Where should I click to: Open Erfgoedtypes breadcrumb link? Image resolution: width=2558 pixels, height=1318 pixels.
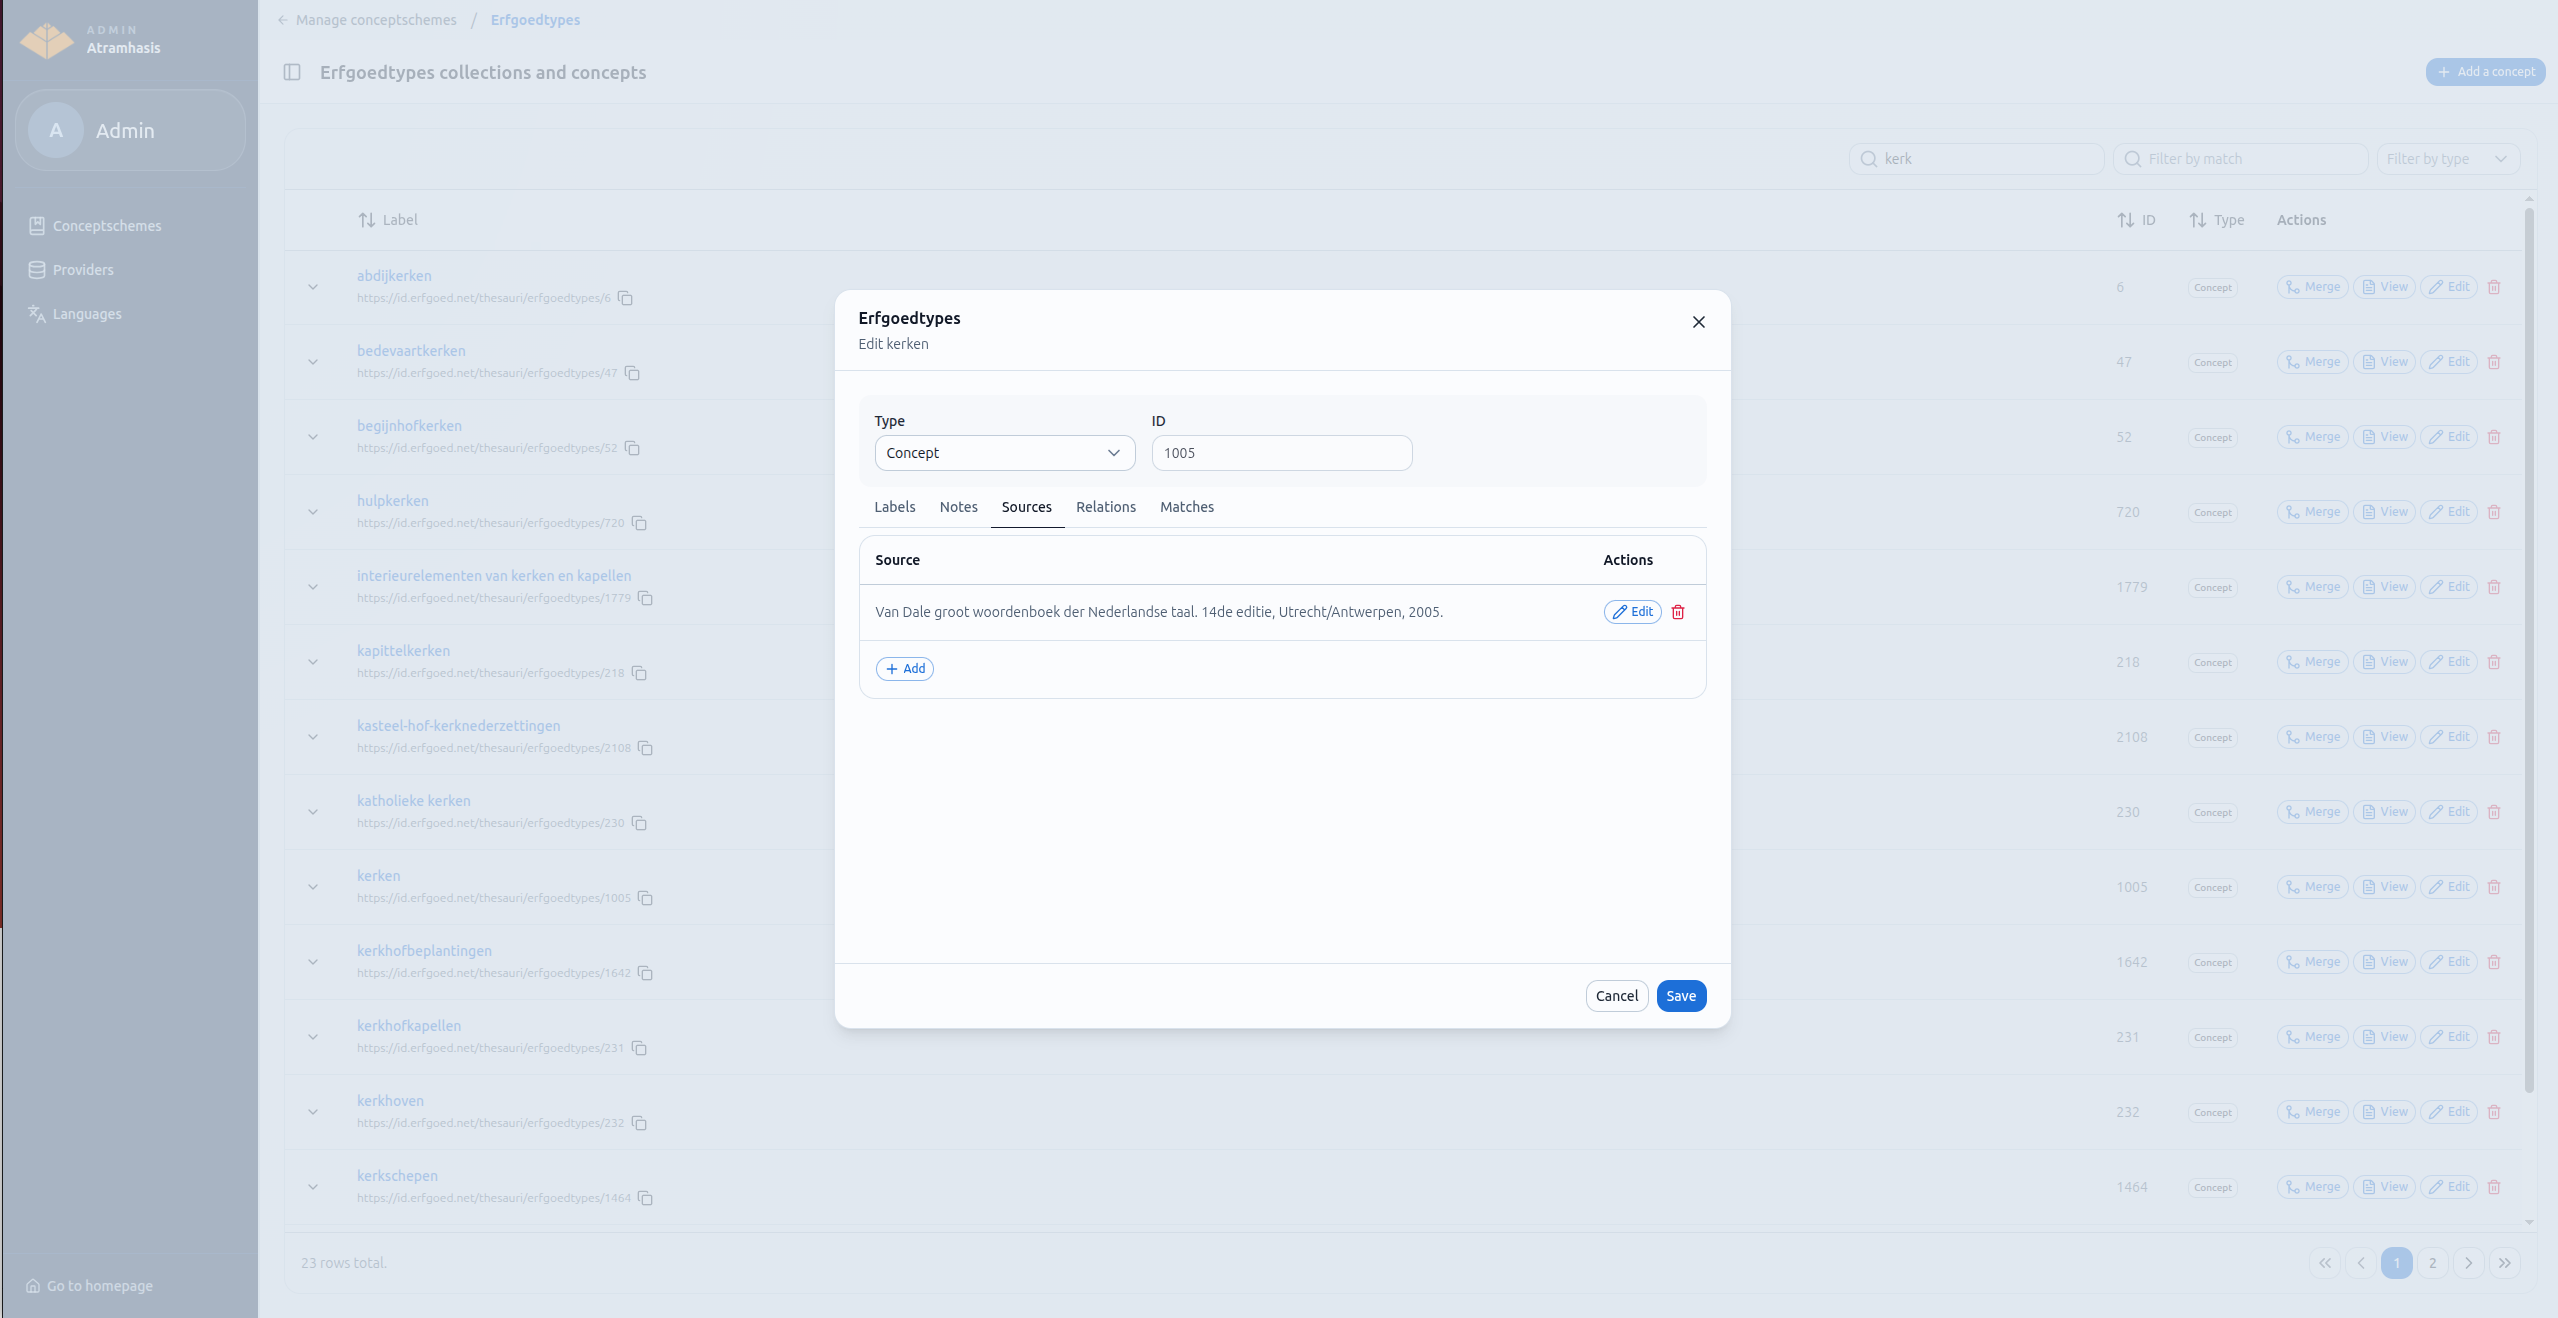[x=535, y=20]
